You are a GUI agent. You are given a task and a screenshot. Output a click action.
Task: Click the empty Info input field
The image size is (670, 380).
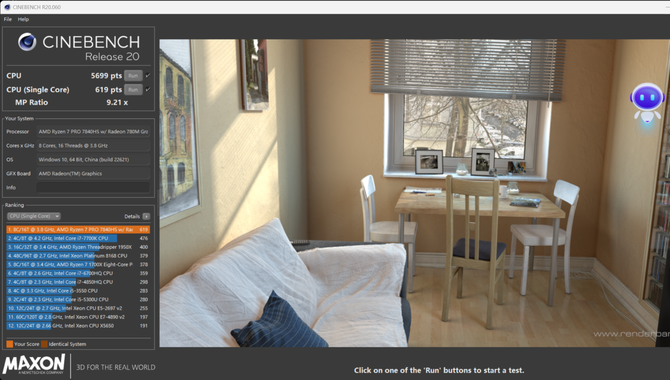pyautogui.click(x=93, y=187)
